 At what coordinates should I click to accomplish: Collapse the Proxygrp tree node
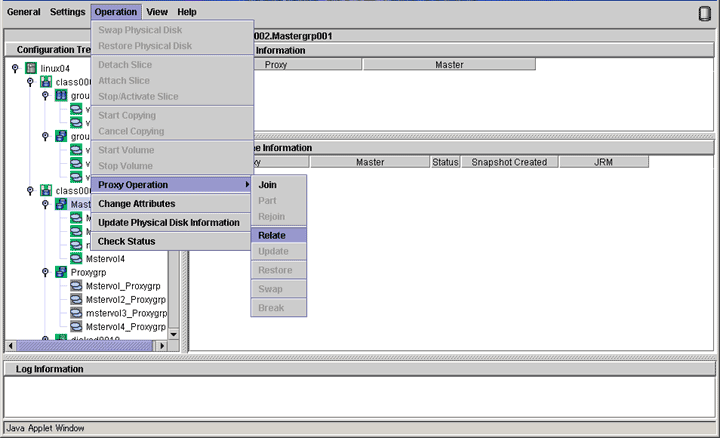point(45,272)
